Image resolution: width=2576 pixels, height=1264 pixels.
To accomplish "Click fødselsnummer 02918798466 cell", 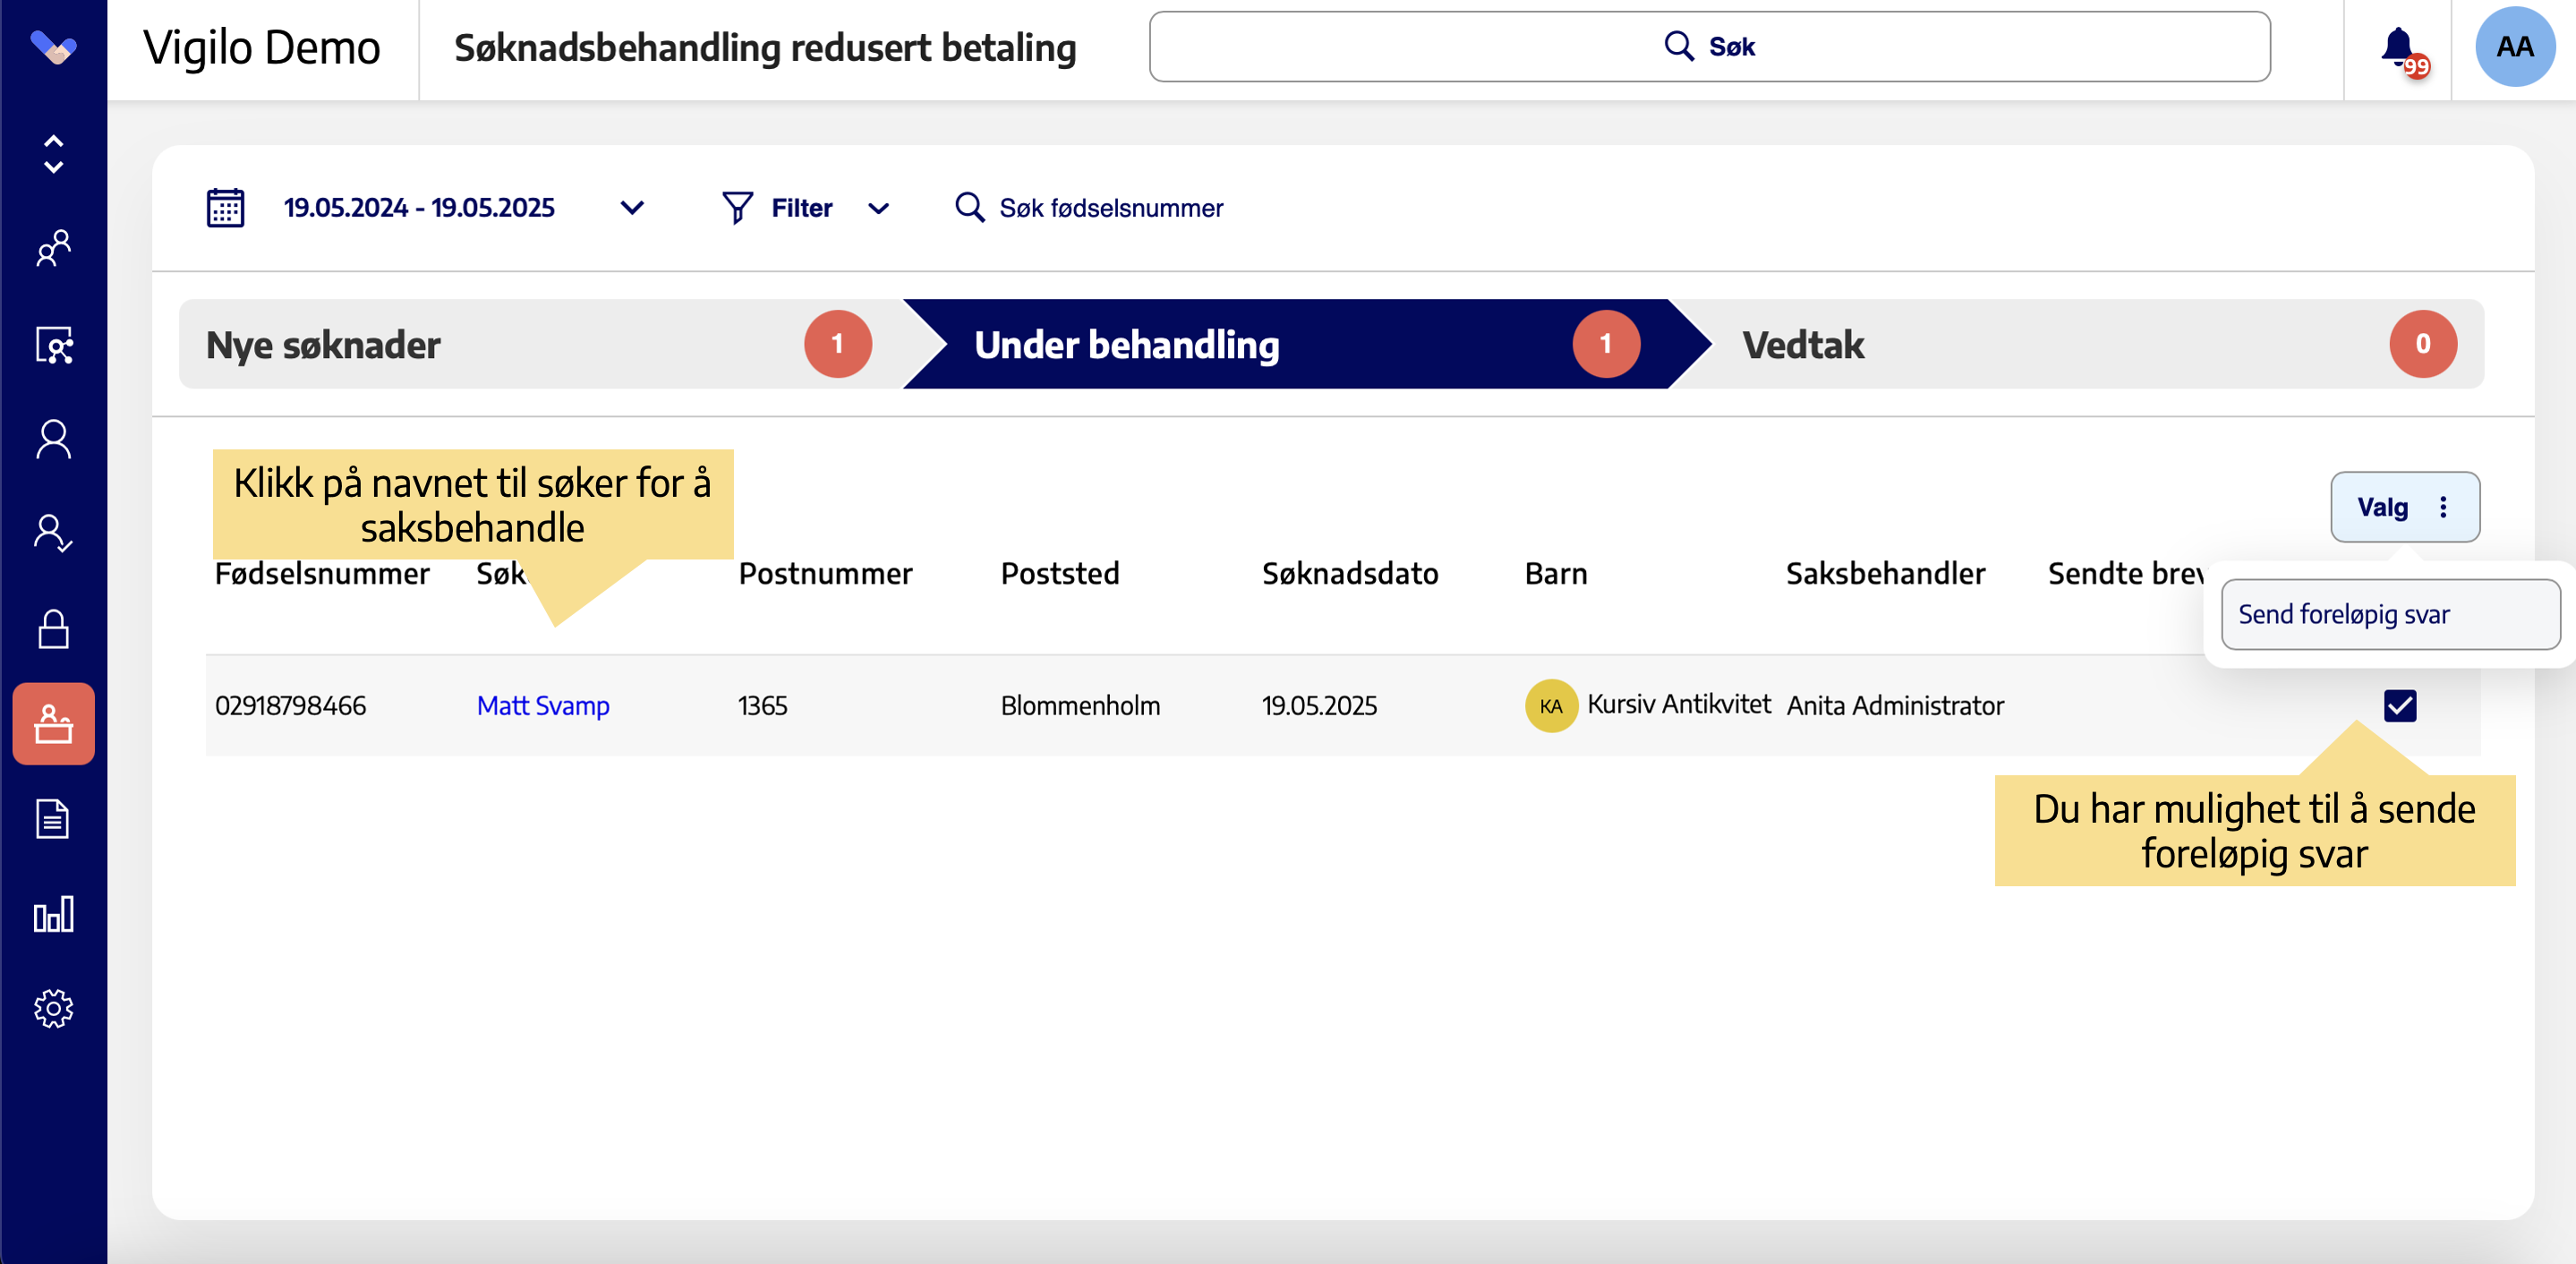I will pyautogui.click(x=291, y=706).
